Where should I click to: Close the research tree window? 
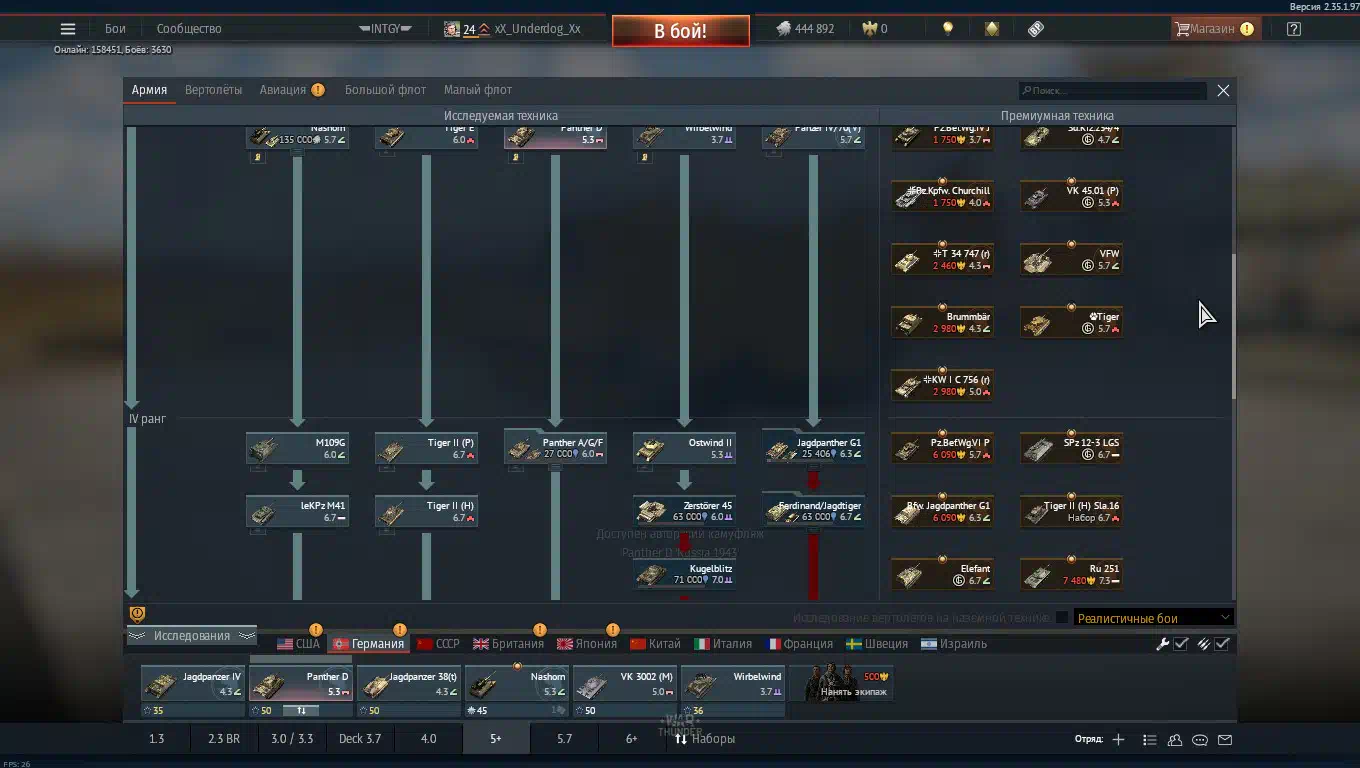tap(1223, 91)
